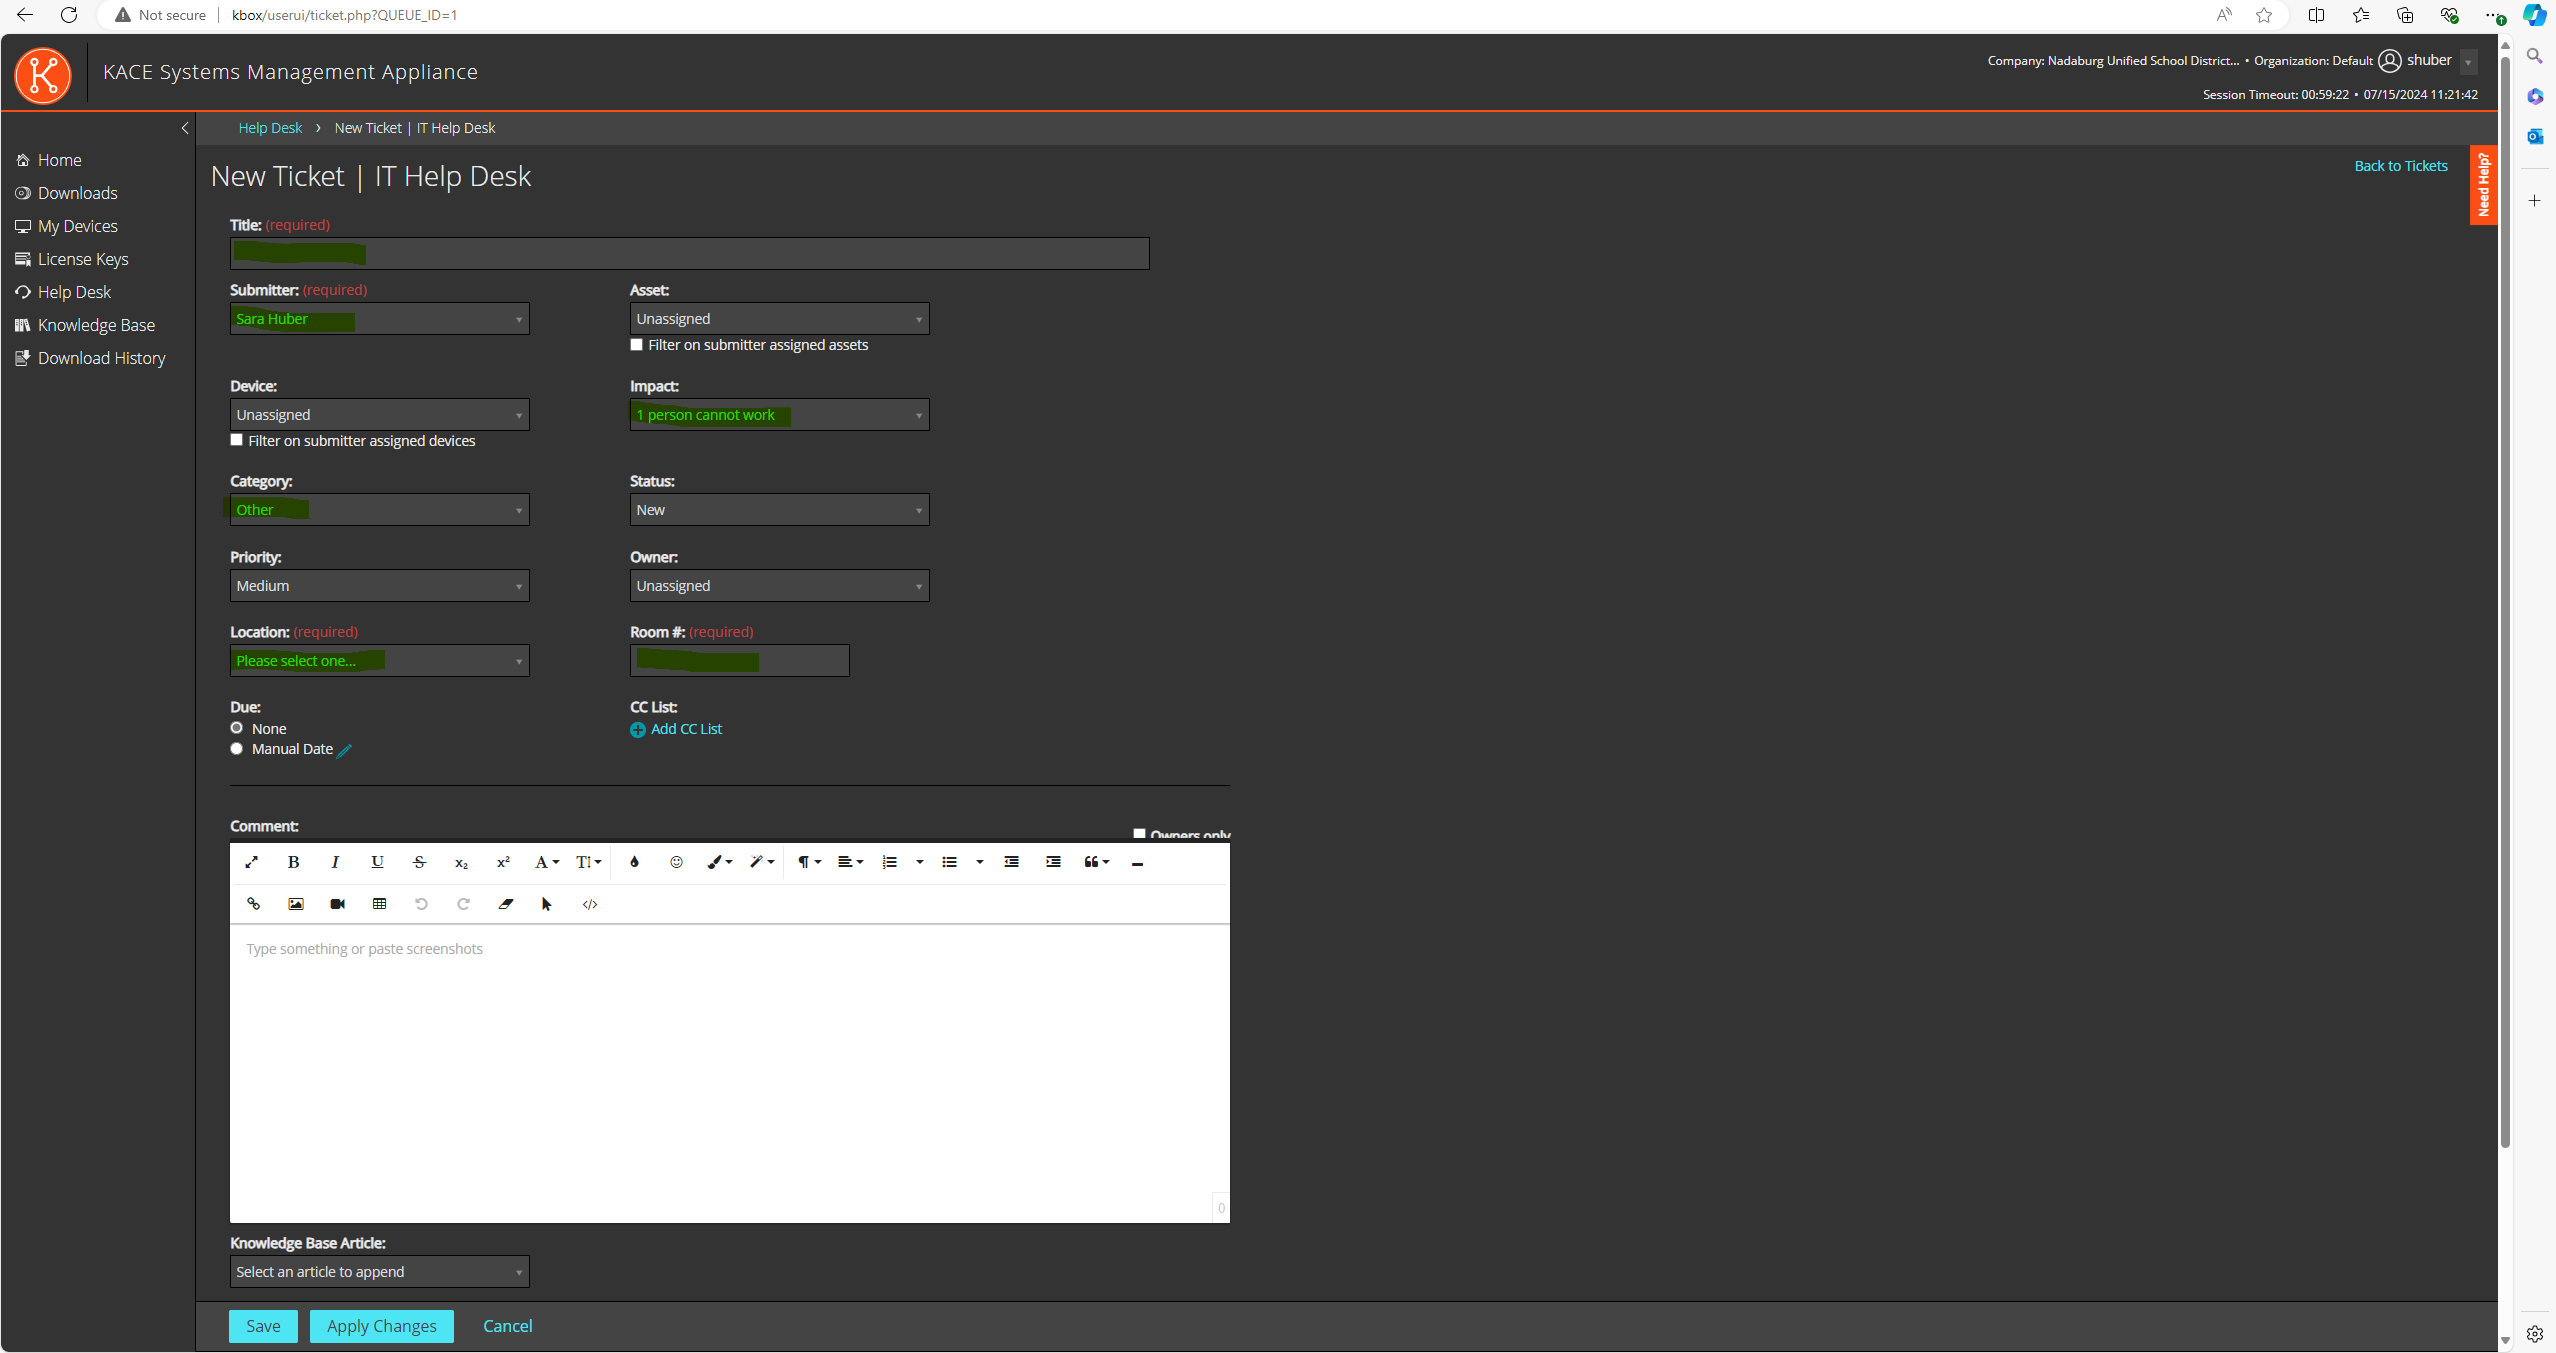
Task: Select the Insert Link icon
Action: (254, 903)
